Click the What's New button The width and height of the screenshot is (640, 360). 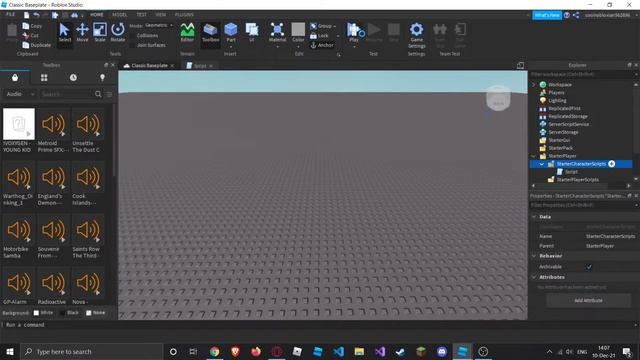tap(547, 15)
